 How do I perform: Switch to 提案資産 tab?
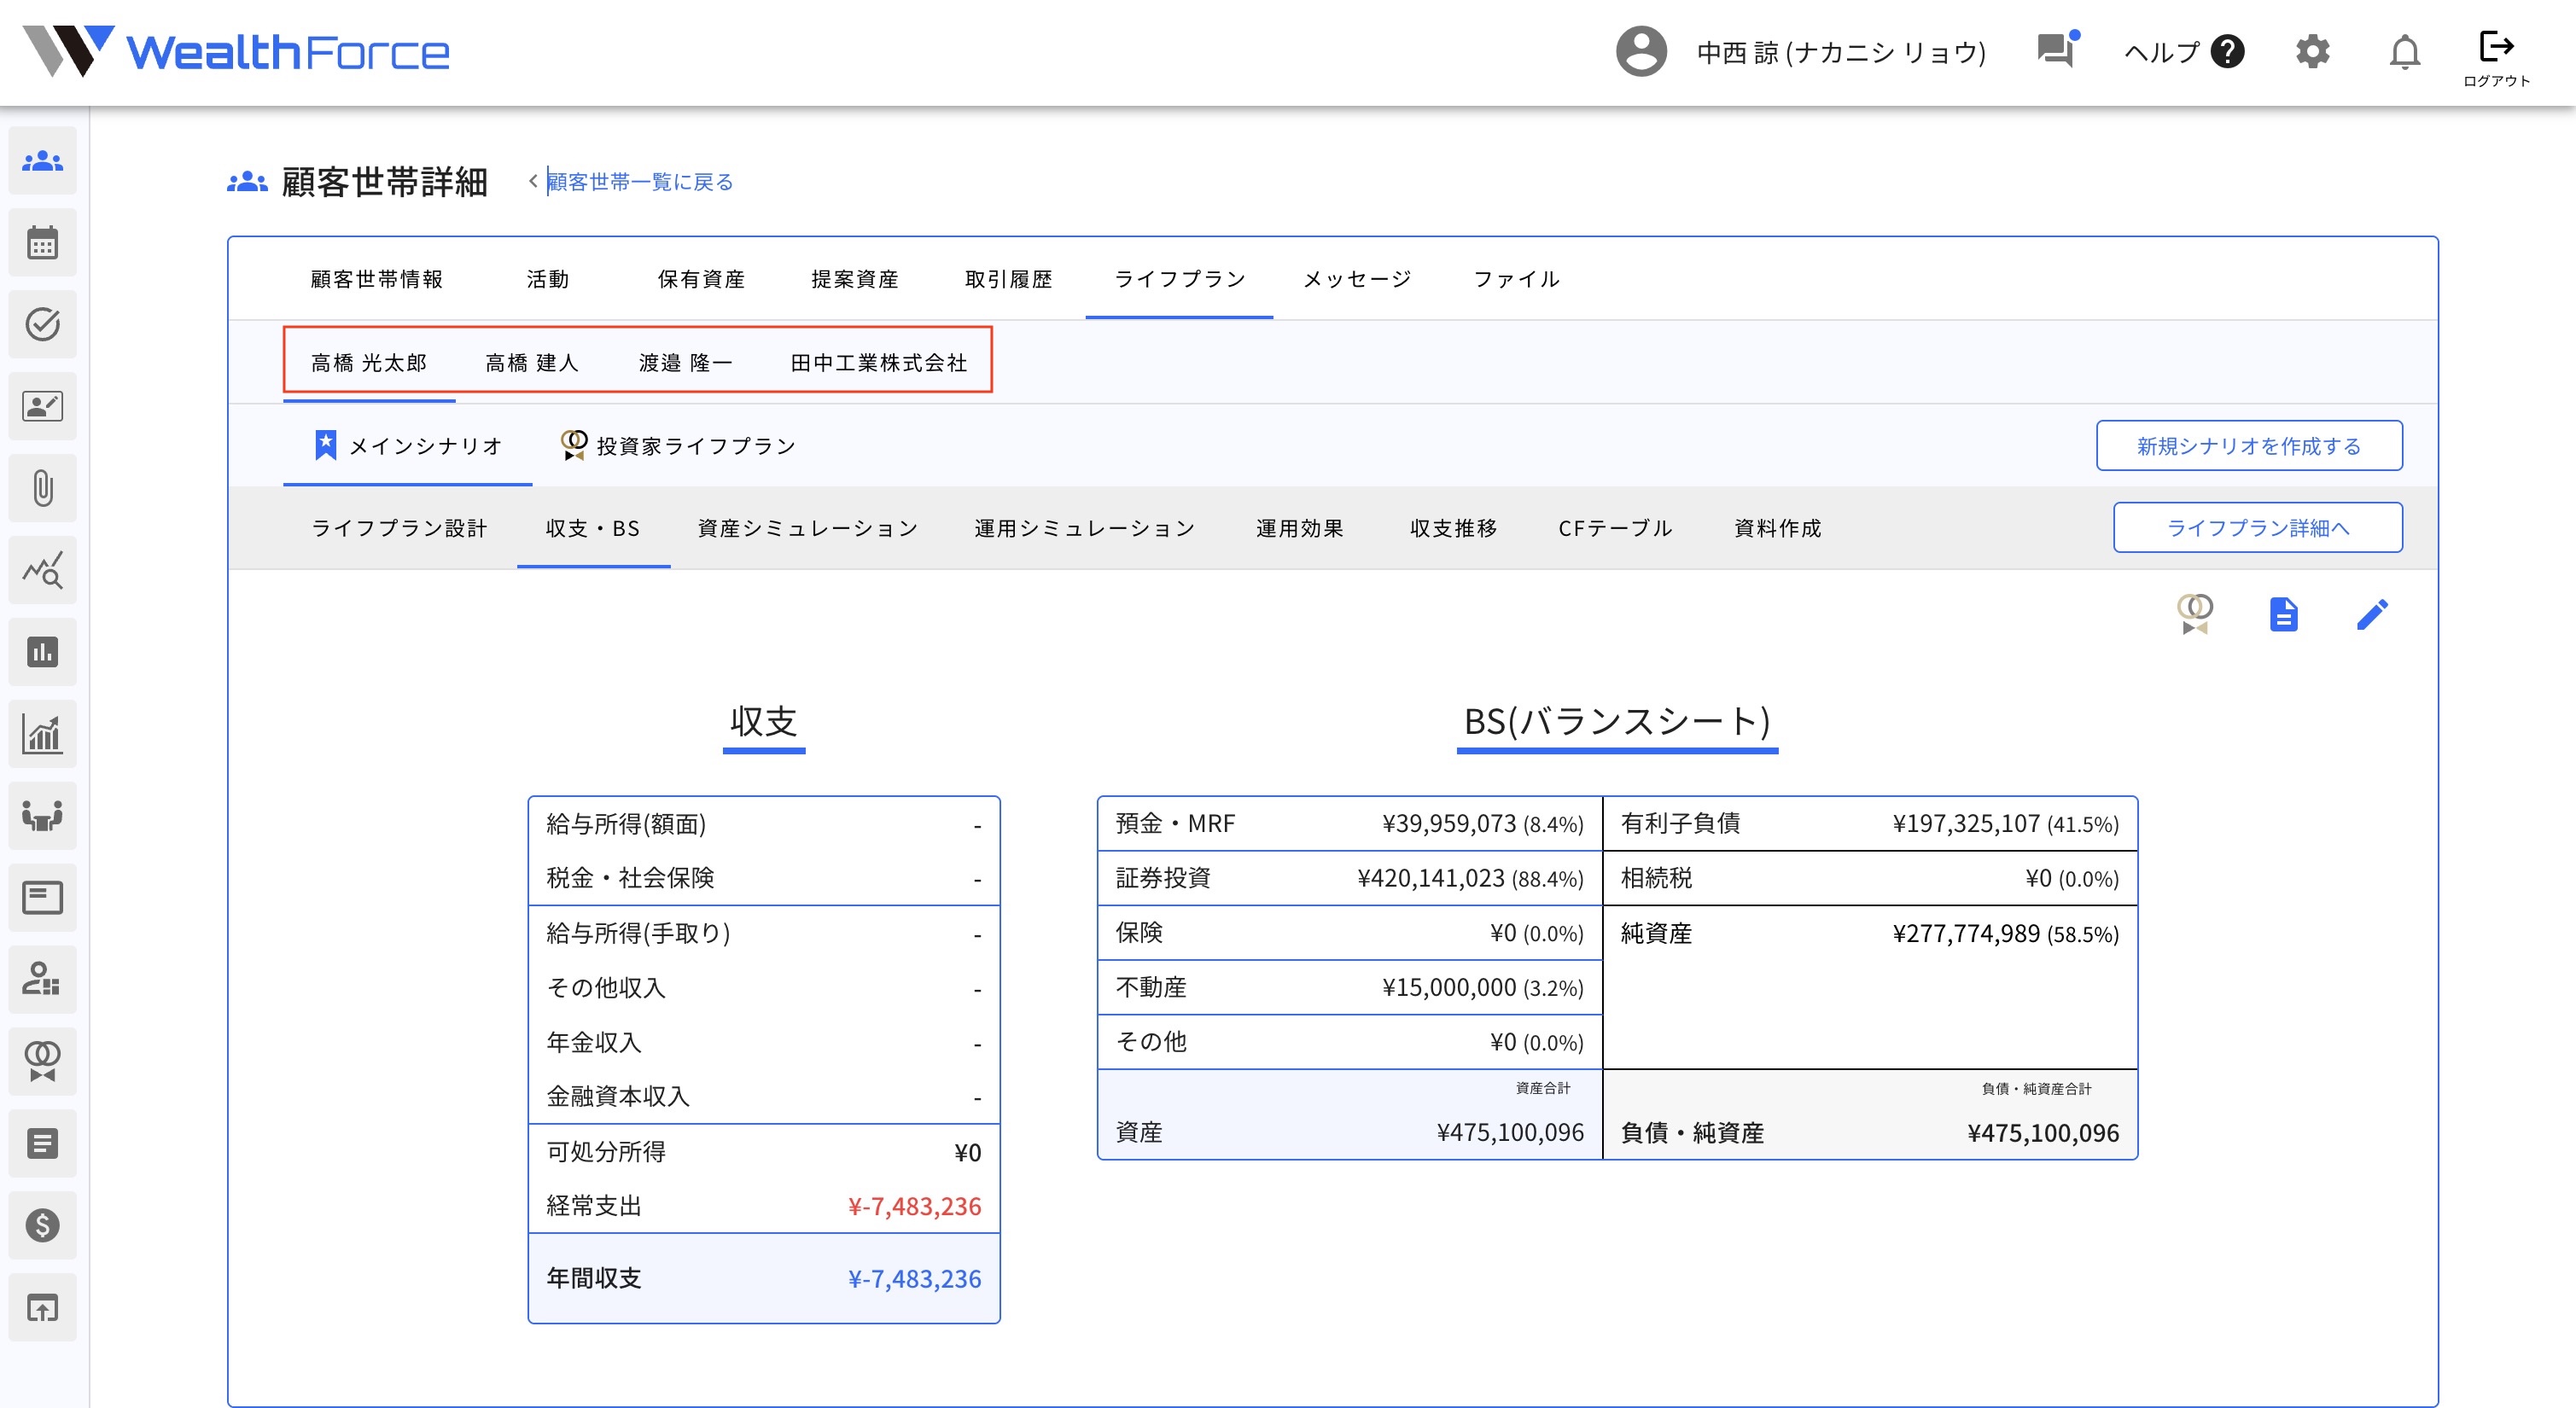pos(855,279)
